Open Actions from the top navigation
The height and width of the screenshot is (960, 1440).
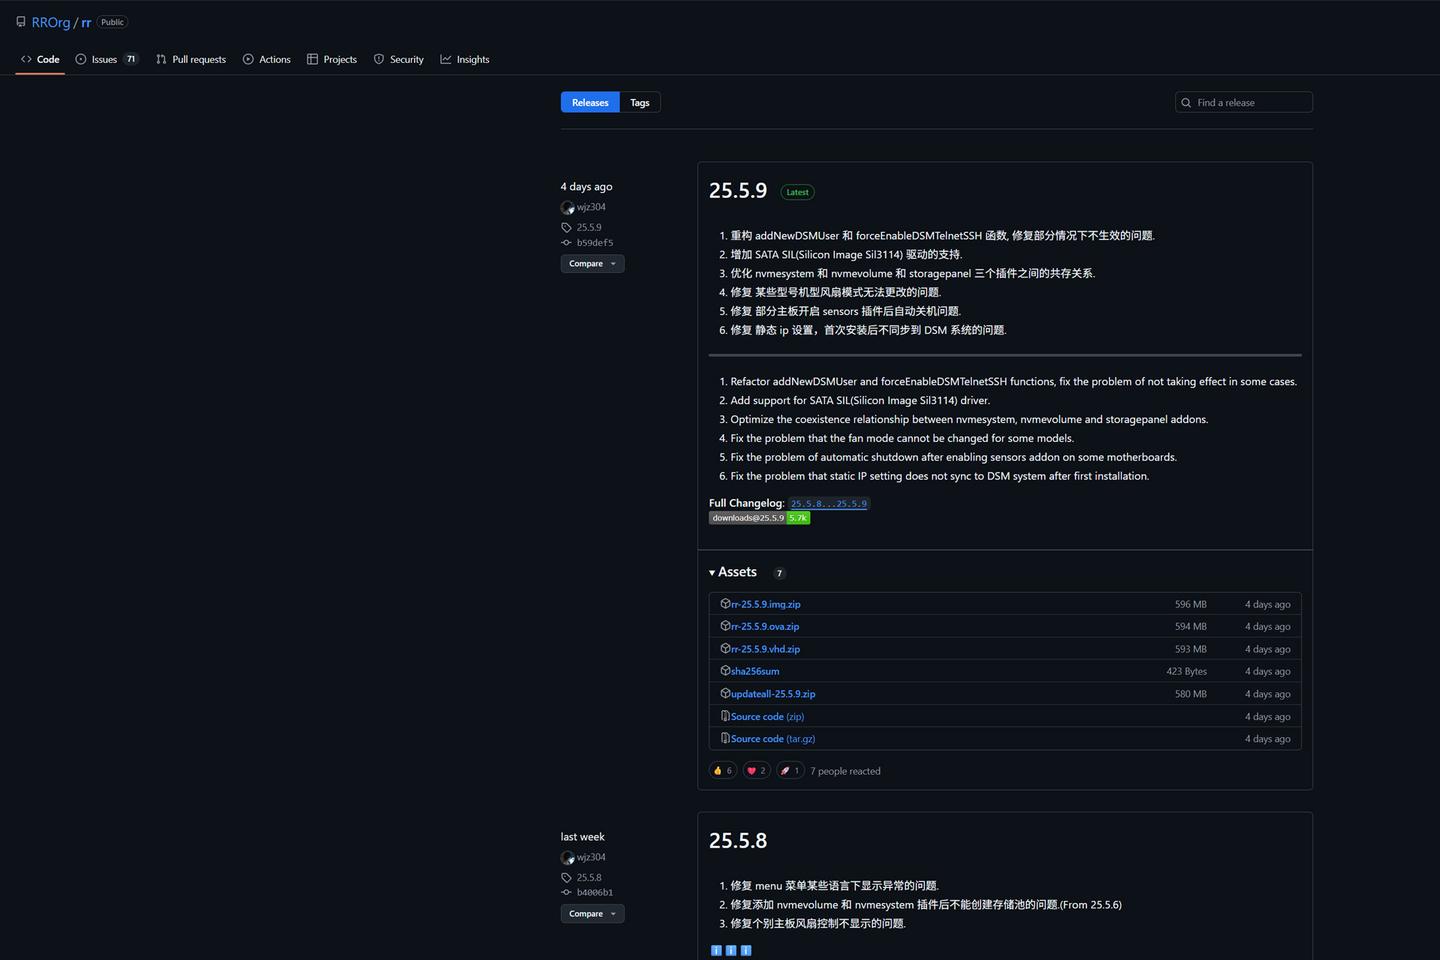click(247, 59)
